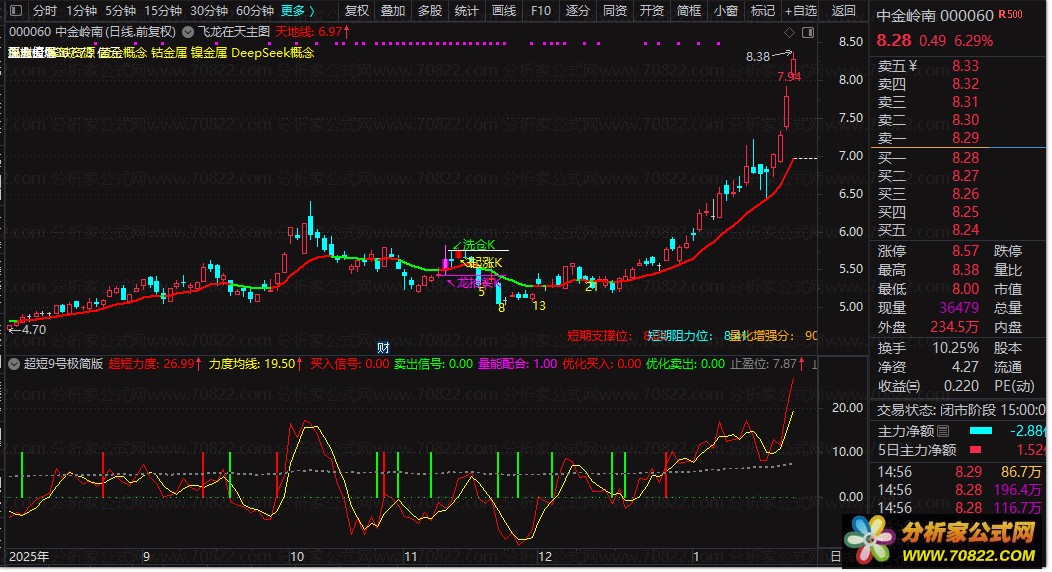
Task: Click the ¥ symbol next to 卖五
Action: [912, 66]
